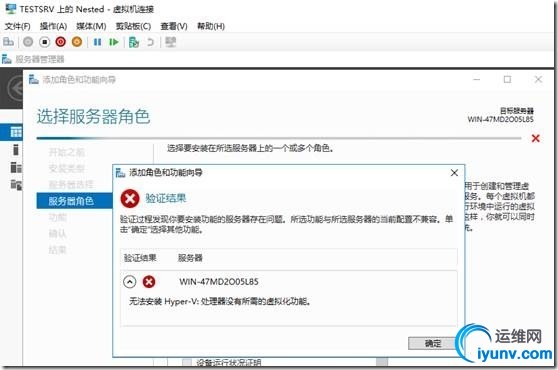Click the grey Start VM toolbar icon

coord(28,42)
